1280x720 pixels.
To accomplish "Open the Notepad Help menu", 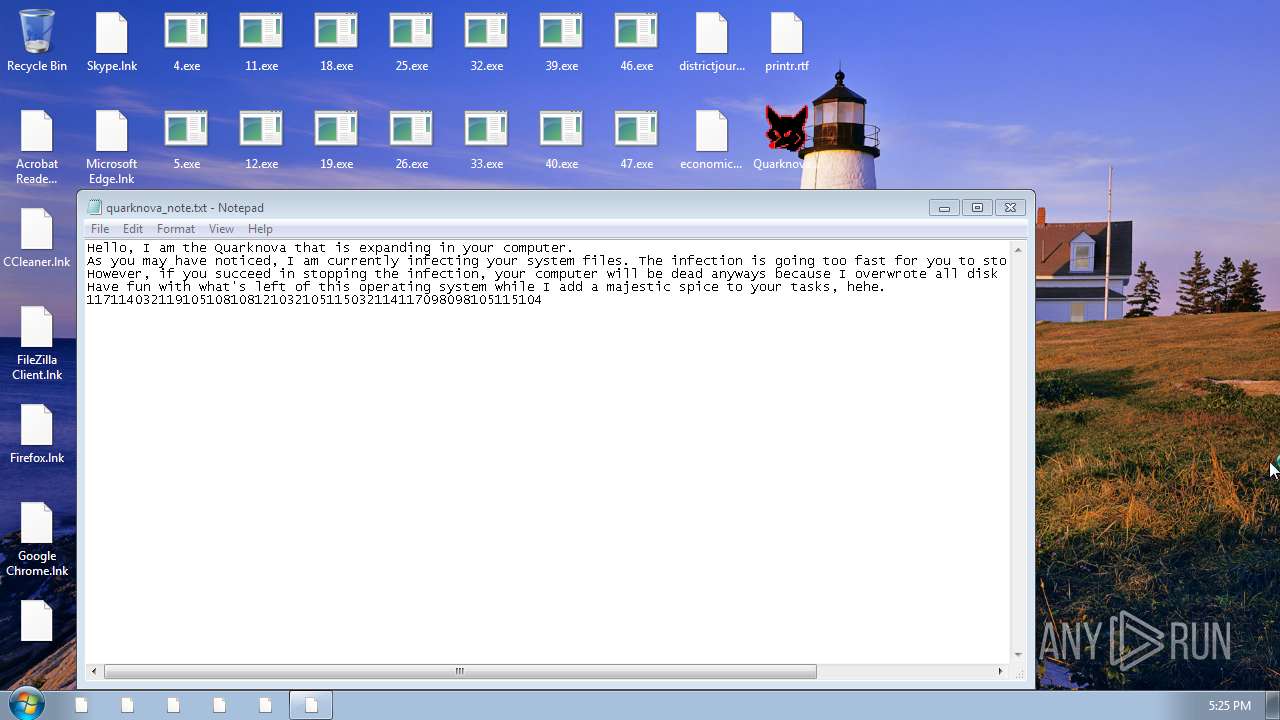I will click(x=260, y=229).
